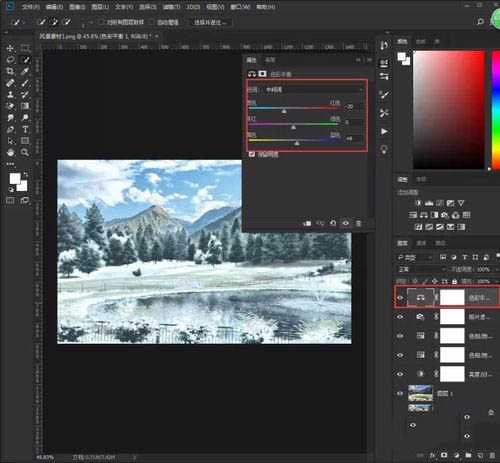This screenshot has width=500, height=463.
Task: Click the Cyan-Red slider handle
Action: point(284,111)
